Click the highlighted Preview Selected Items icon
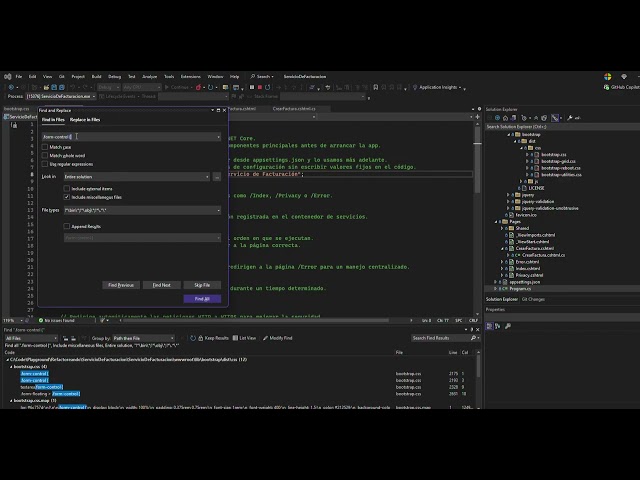Viewport: 640px width, 480px height. (555, 118)
